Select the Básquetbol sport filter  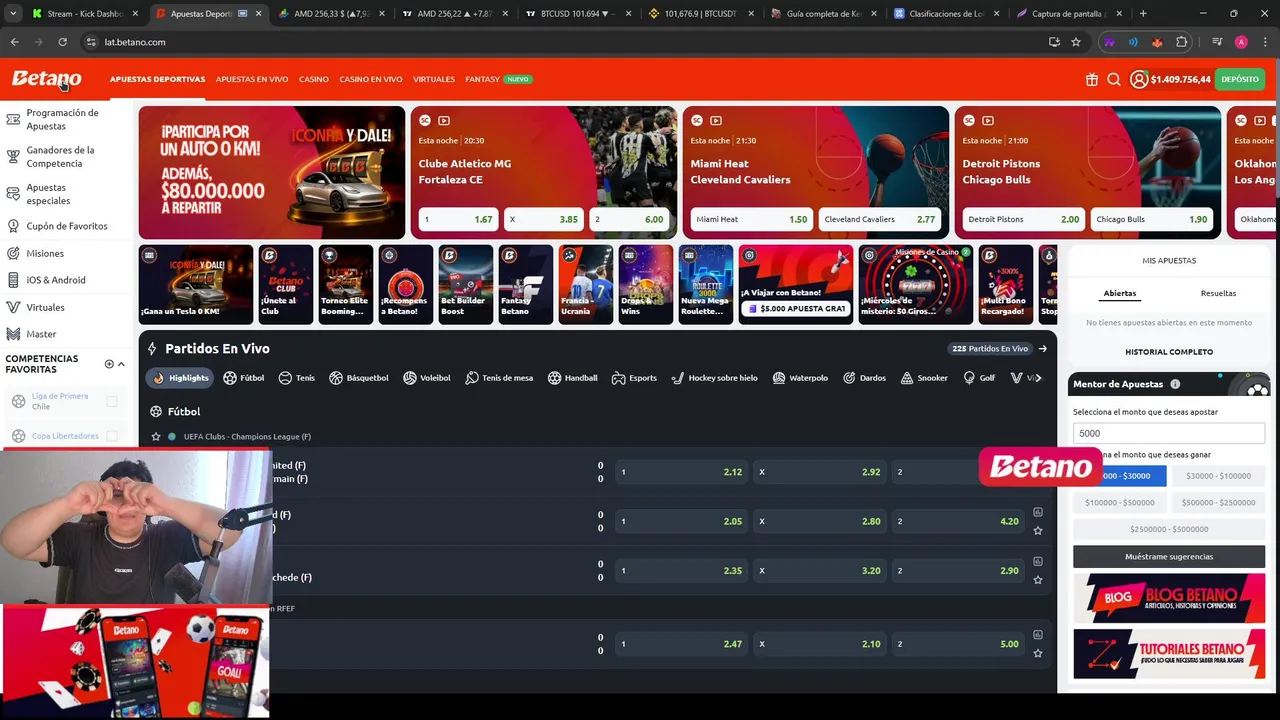pyautogui.click(x=359, y=378)
